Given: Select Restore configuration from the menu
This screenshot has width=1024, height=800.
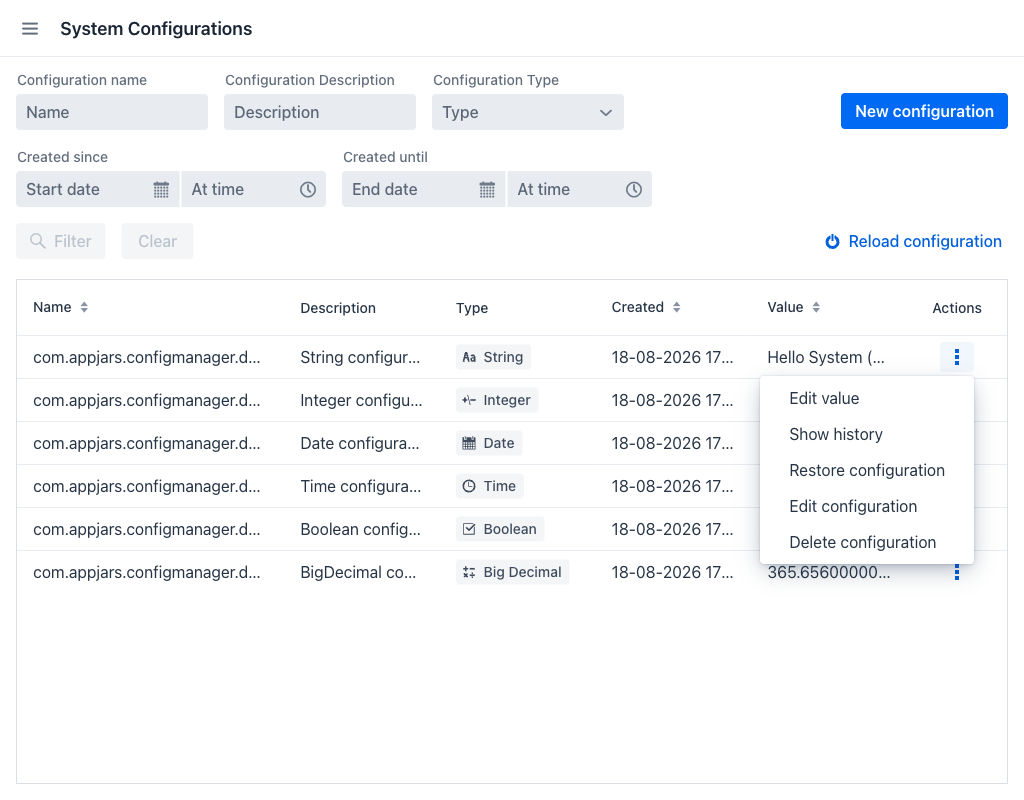Looking at the screenshot, I should 867,470.
